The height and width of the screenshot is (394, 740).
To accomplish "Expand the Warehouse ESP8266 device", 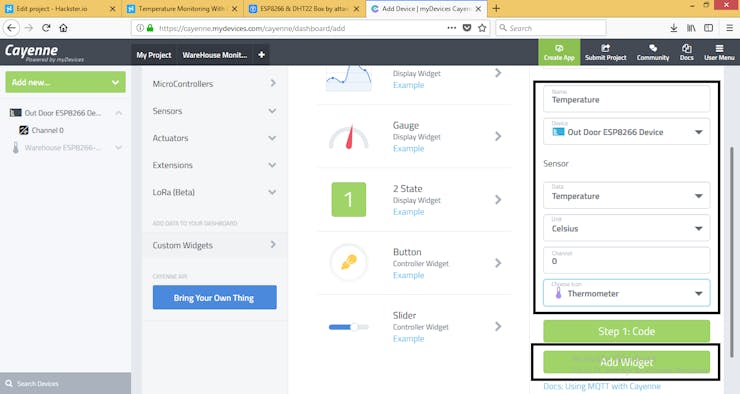I will pos(118,148).
